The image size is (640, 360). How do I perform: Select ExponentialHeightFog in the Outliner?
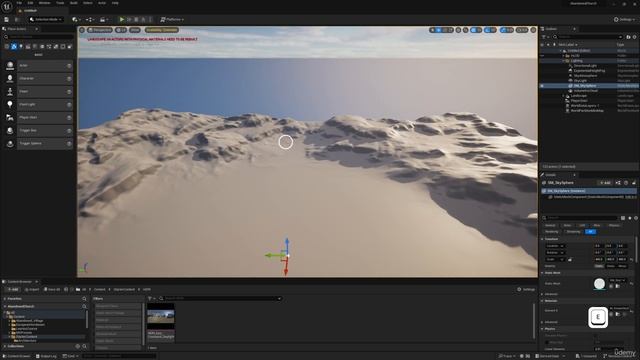(589, 71)
